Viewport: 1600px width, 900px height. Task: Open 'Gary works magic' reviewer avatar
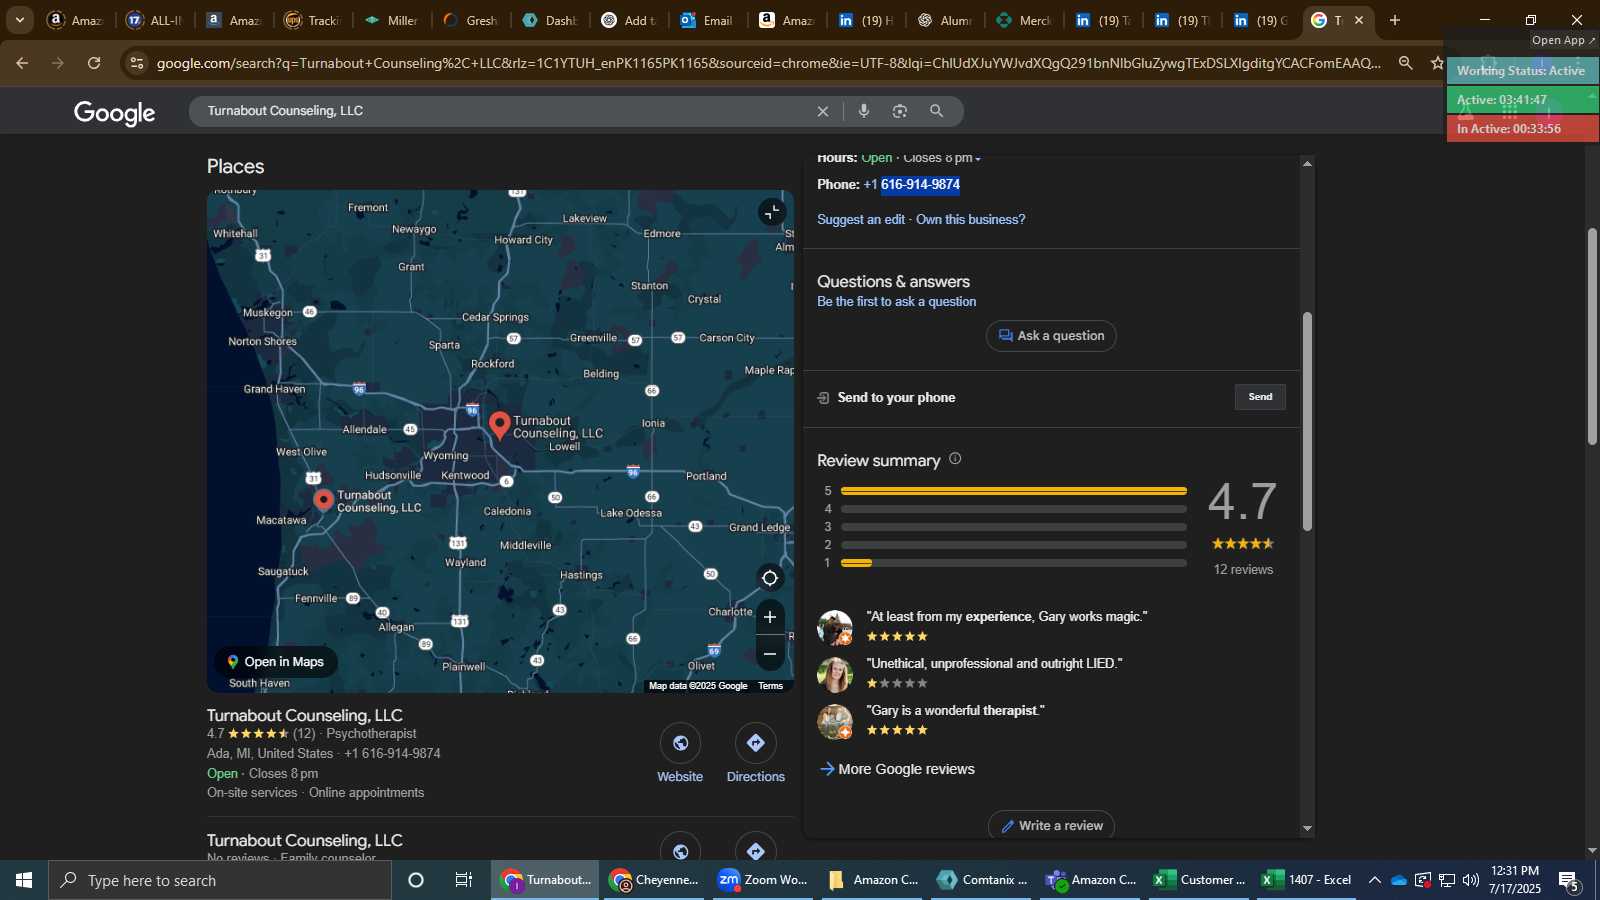point(834,628)
